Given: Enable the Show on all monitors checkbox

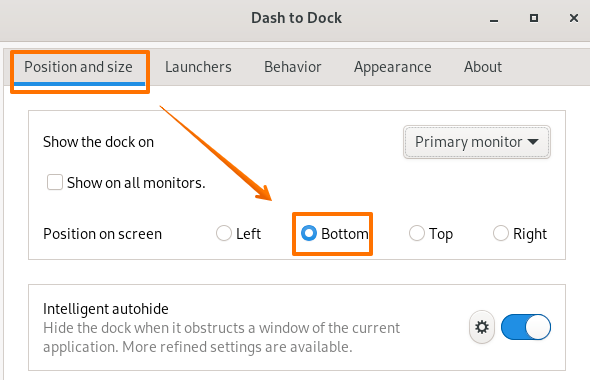Looking at the screenshot, I should pos(55,182).
